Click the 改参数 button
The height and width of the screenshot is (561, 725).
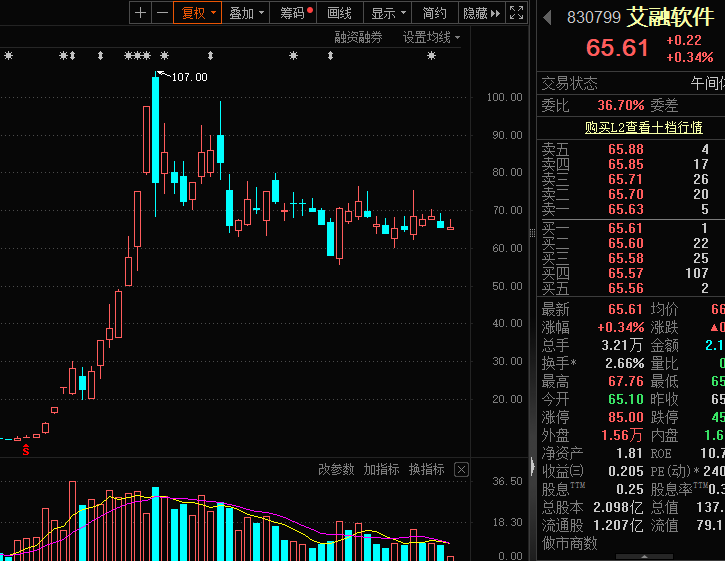336,469
